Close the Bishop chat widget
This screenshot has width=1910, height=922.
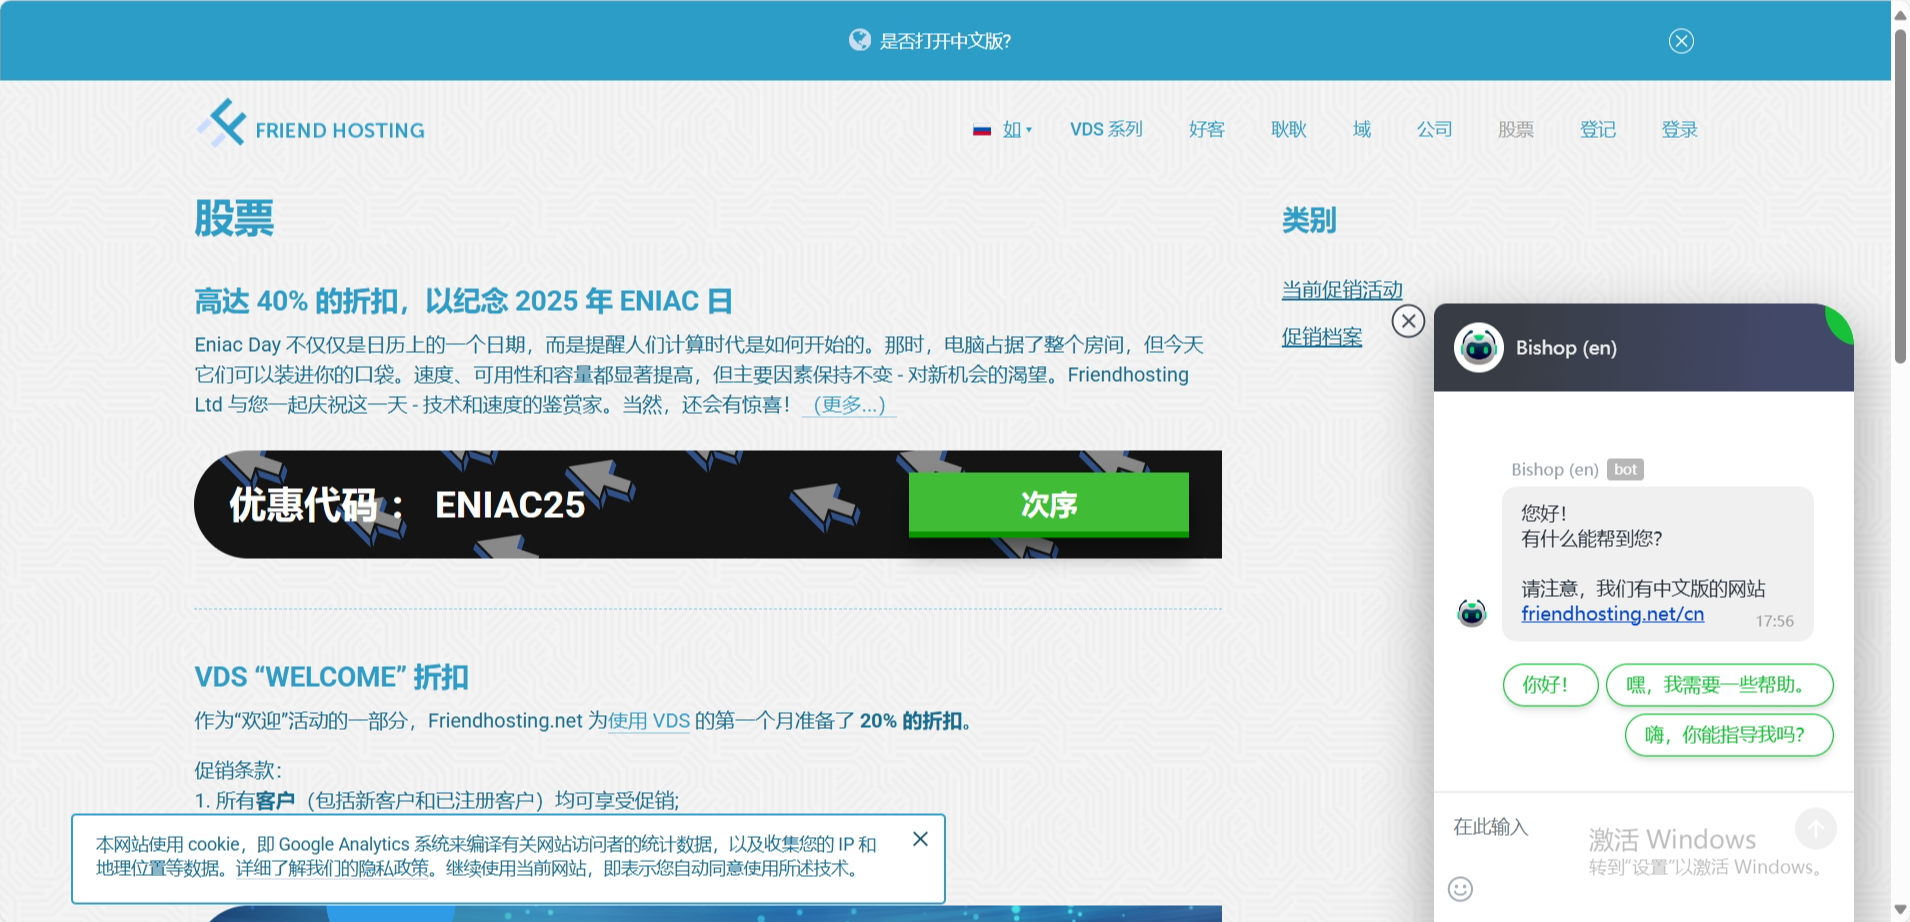pyautogui.click(x=1408, y=321)
